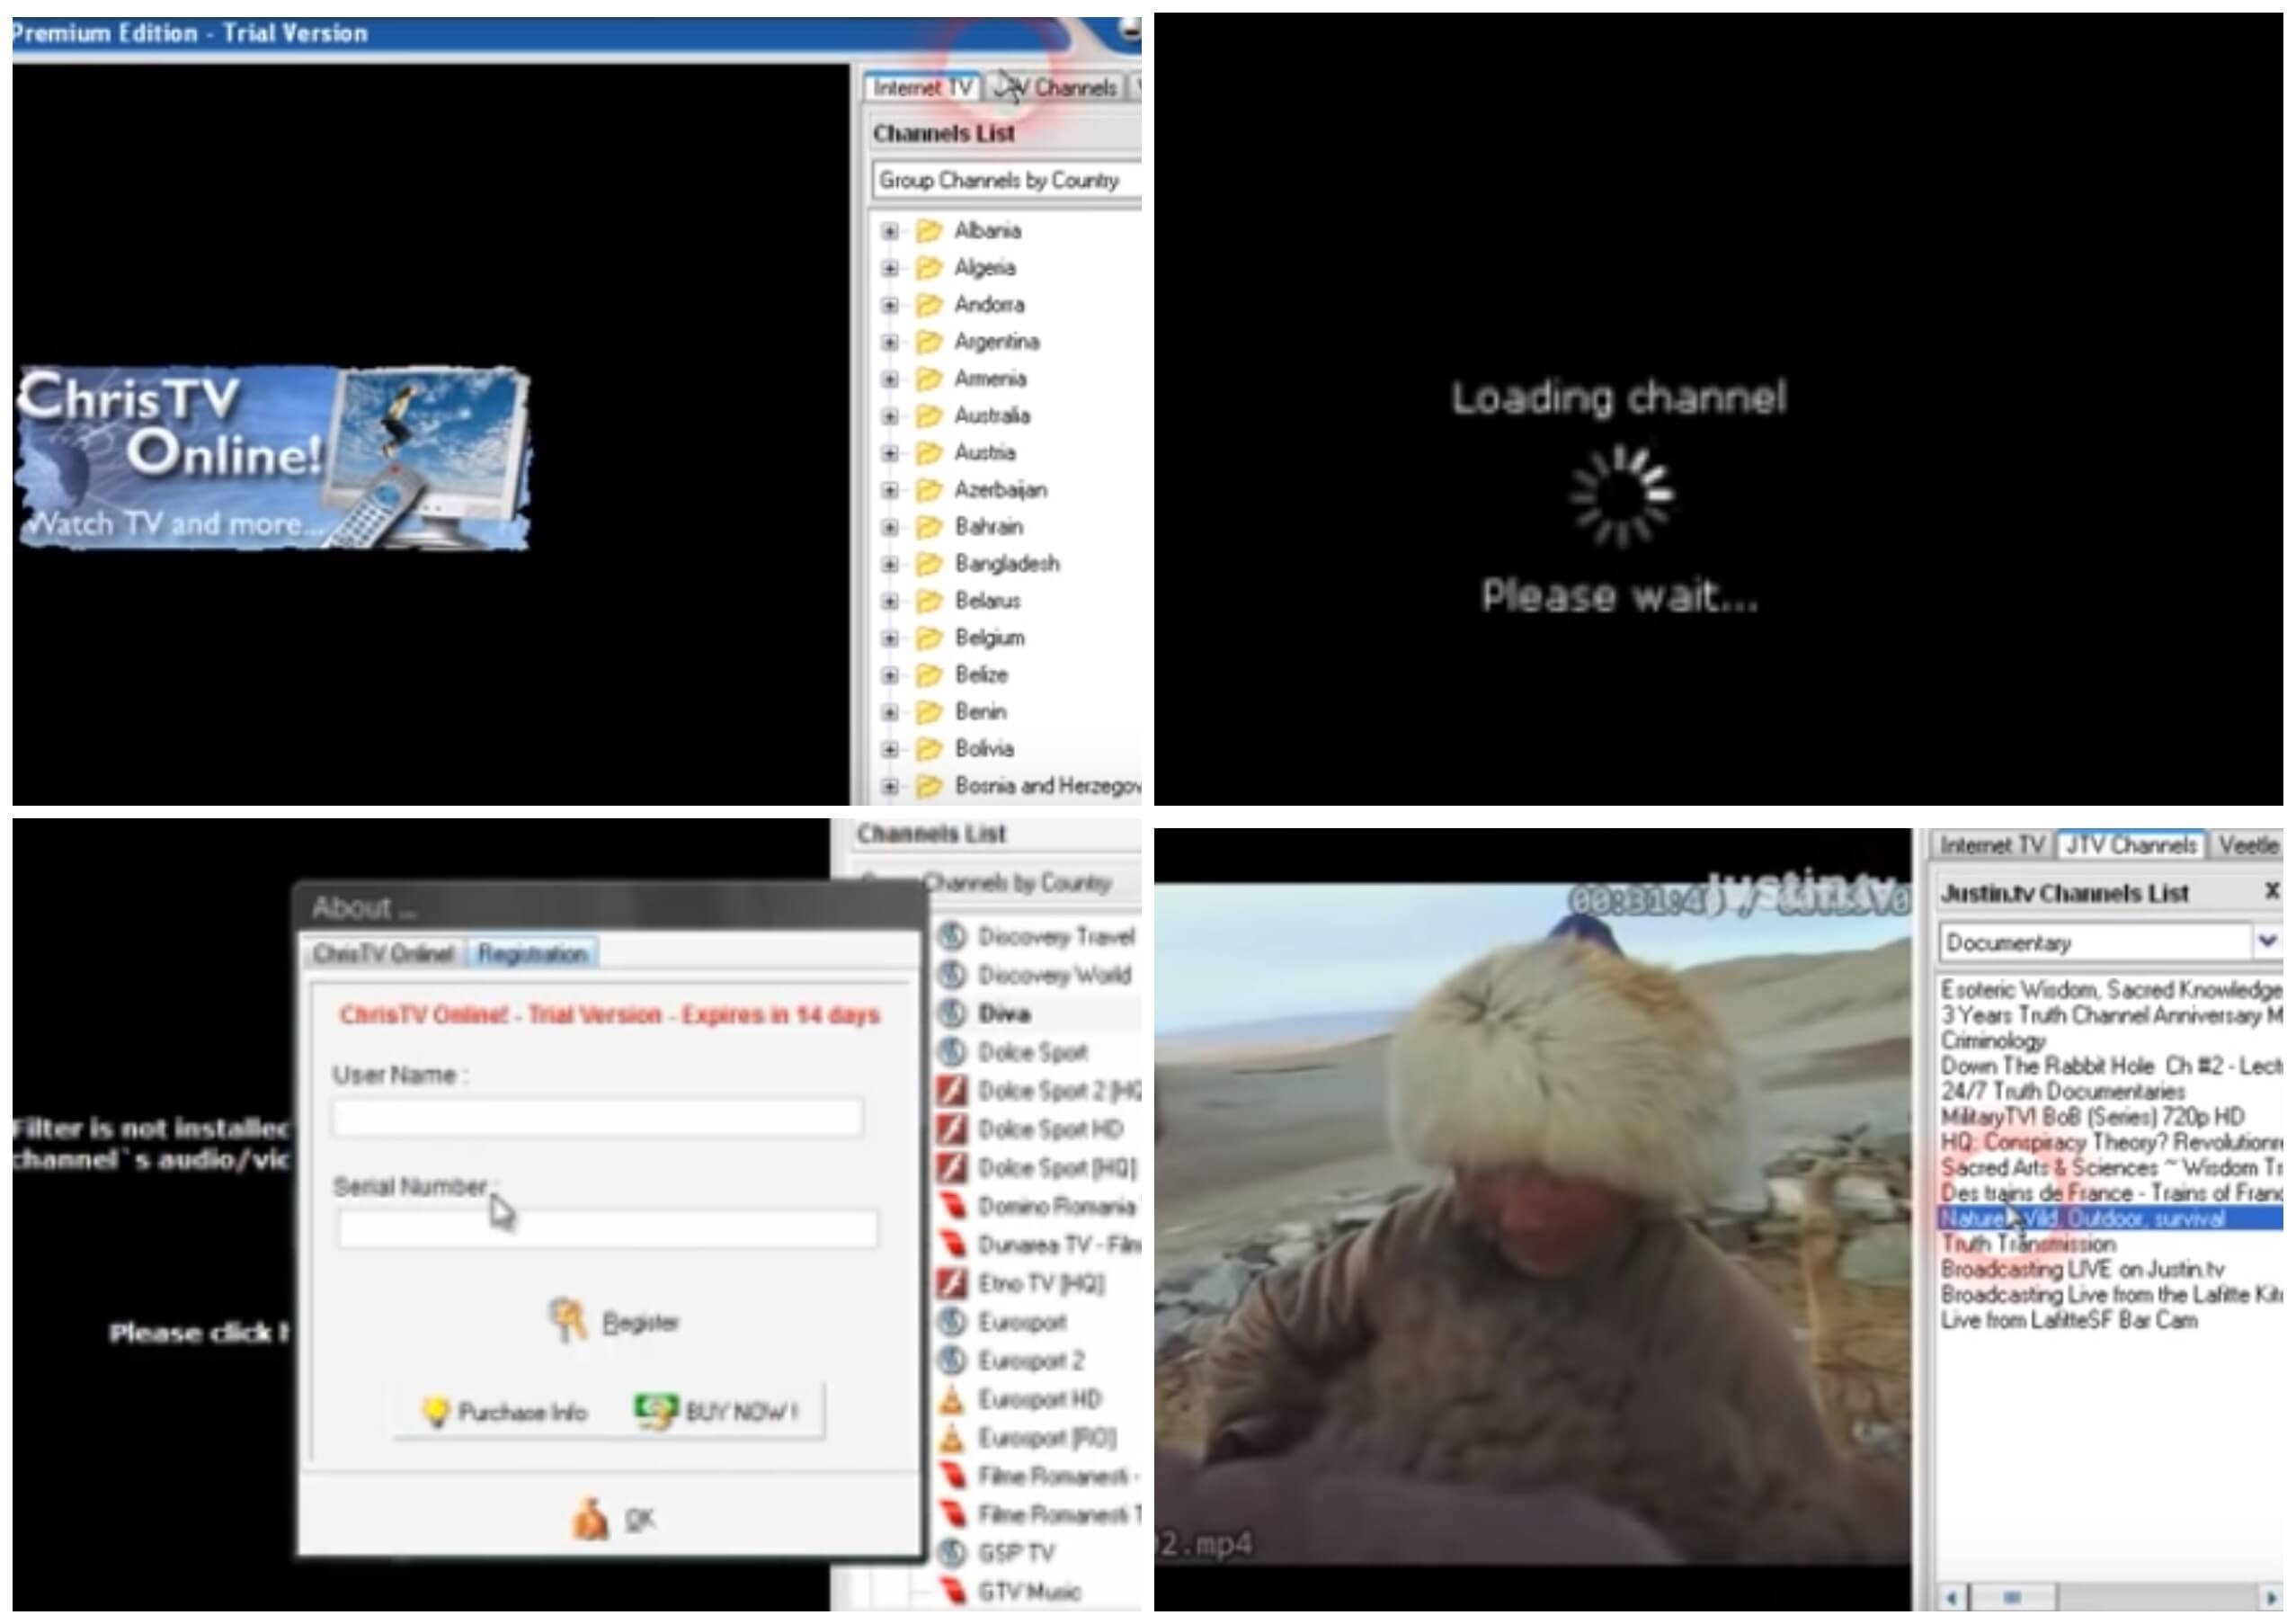
Task: Select "Down The Rabbit Hole Ch #2" entry
Action: (x=2110, y=1066)
